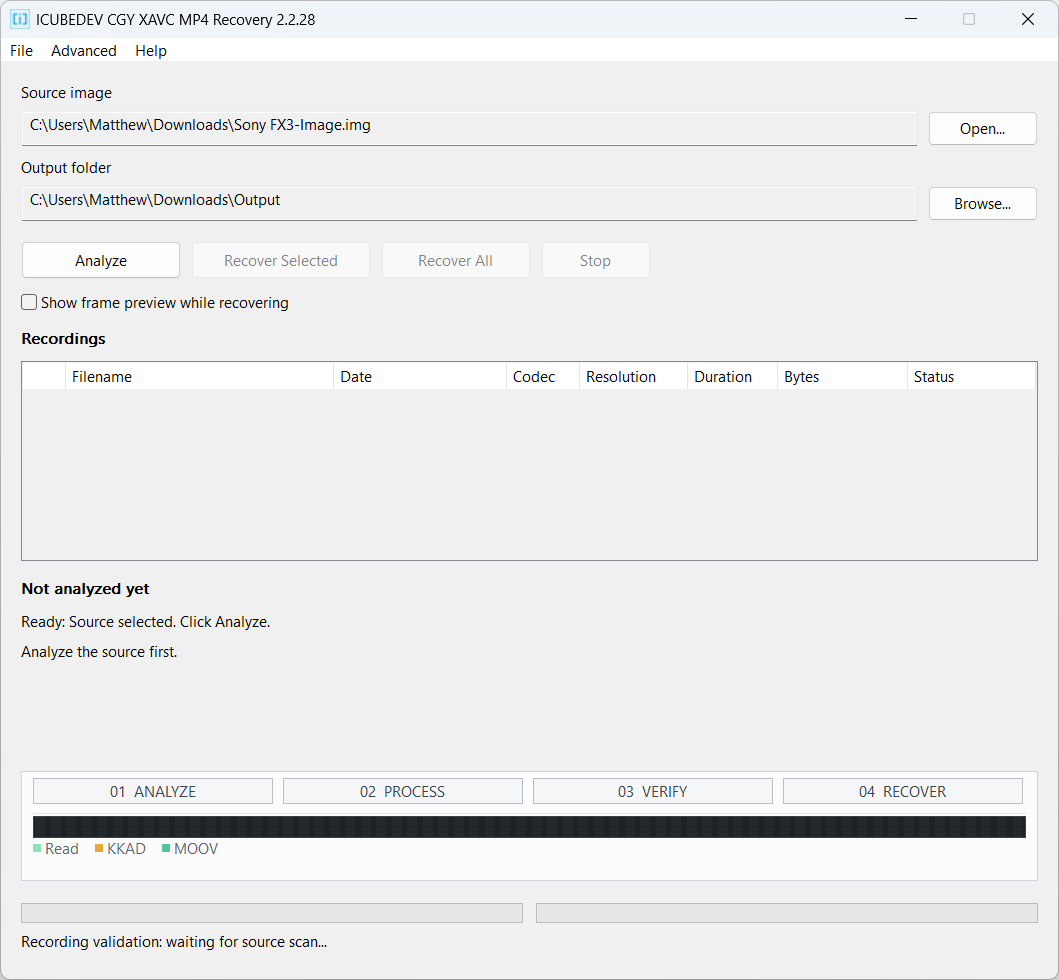This screenshot has width=1059, height=980.
Task: Click the Source image path field
Action: tap(469, 128)
